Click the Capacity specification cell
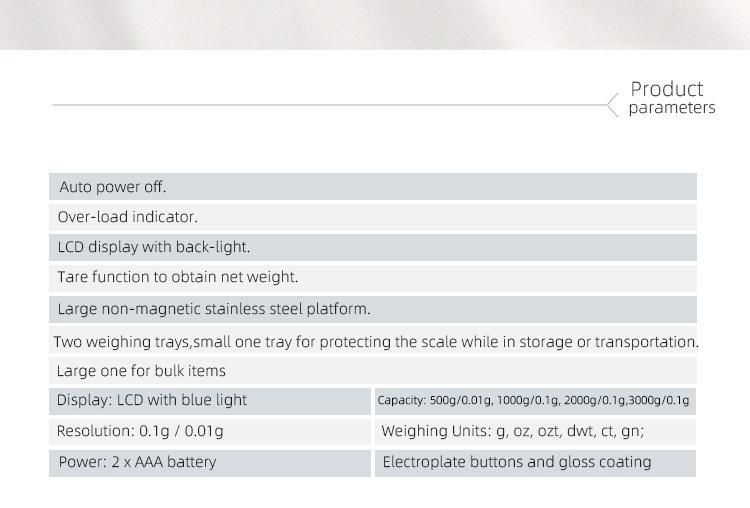Image resolution: width=750 pixels, height=508 pixels. [x=535, y=401]
